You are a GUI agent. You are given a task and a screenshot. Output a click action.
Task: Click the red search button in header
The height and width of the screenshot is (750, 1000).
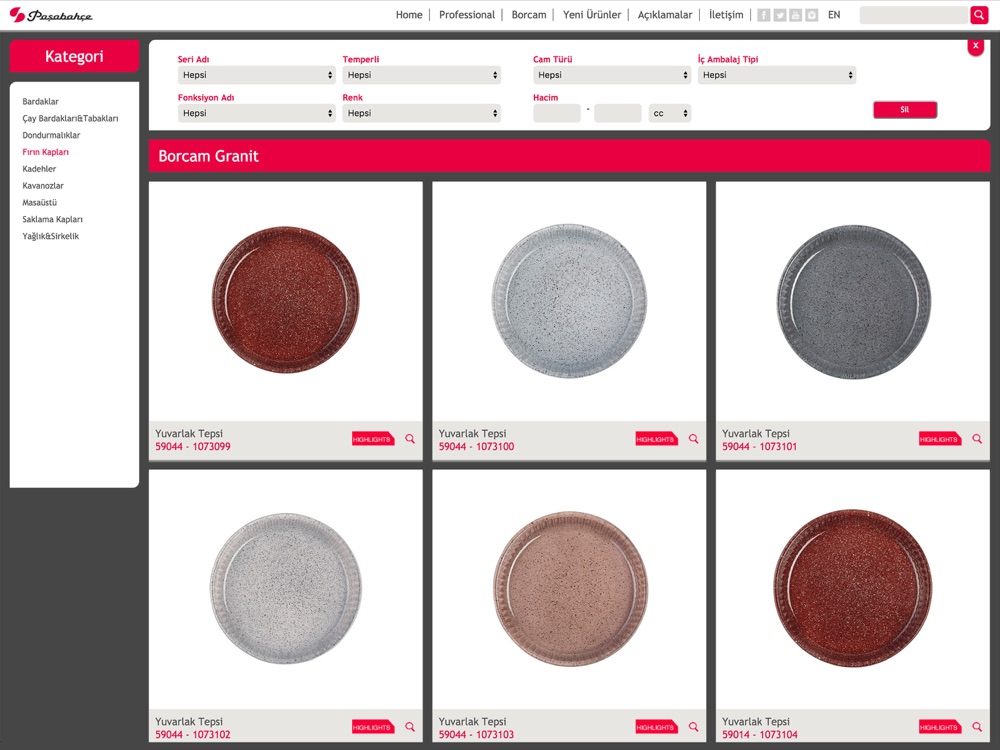[x=979, y=15]
